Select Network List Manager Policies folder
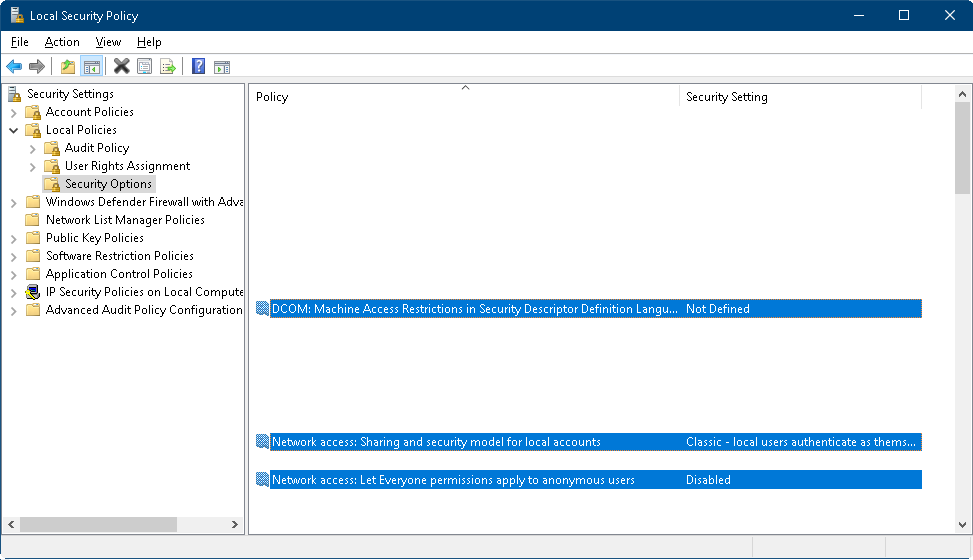The image size is (973, 560). pos(125,220)
